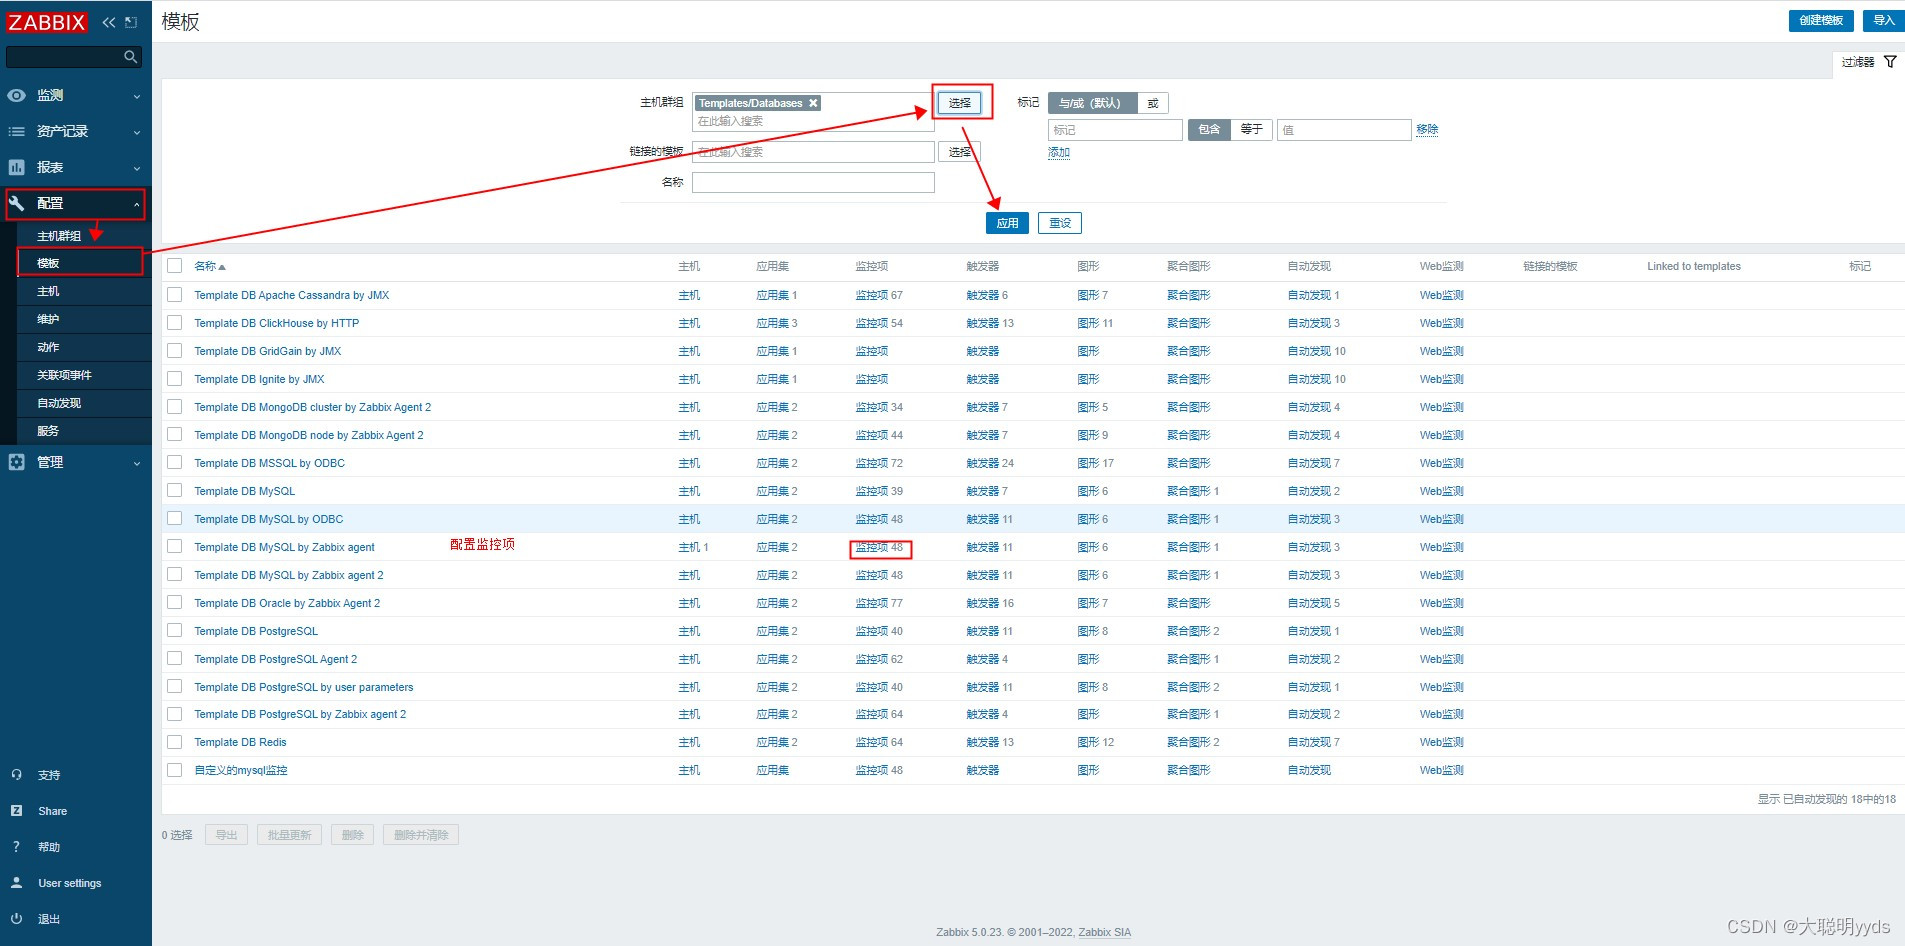Click the 监测 eye icon
The height and width of the screenshot is (946, 1905).
(x=17, y=95)
